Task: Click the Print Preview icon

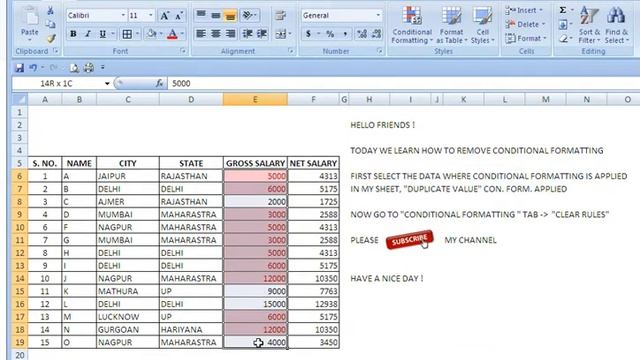Action: point(74,68)
